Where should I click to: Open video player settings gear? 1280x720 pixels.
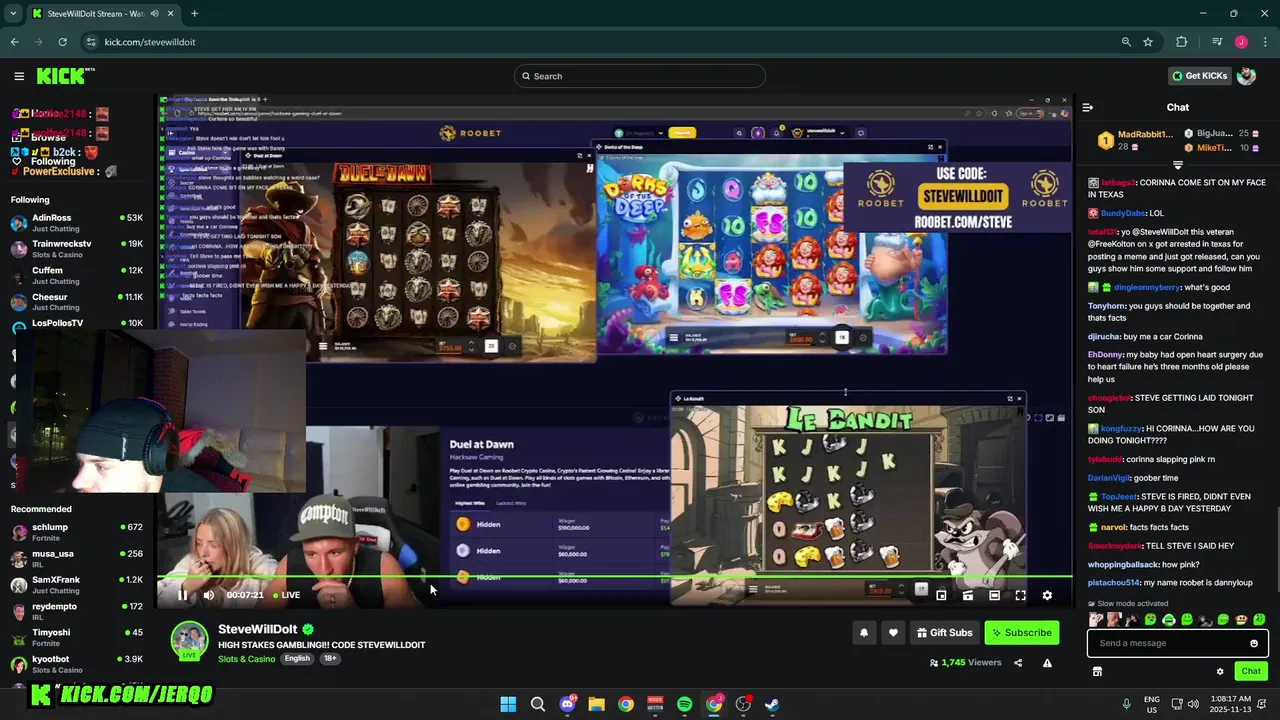coord(1047,595)
